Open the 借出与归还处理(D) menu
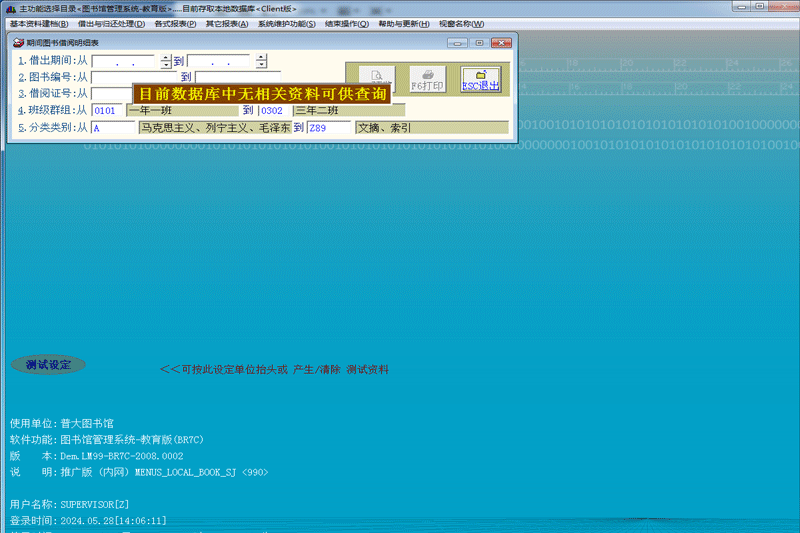The height and width of the screenshot is (533, 800). pos(111,24)
